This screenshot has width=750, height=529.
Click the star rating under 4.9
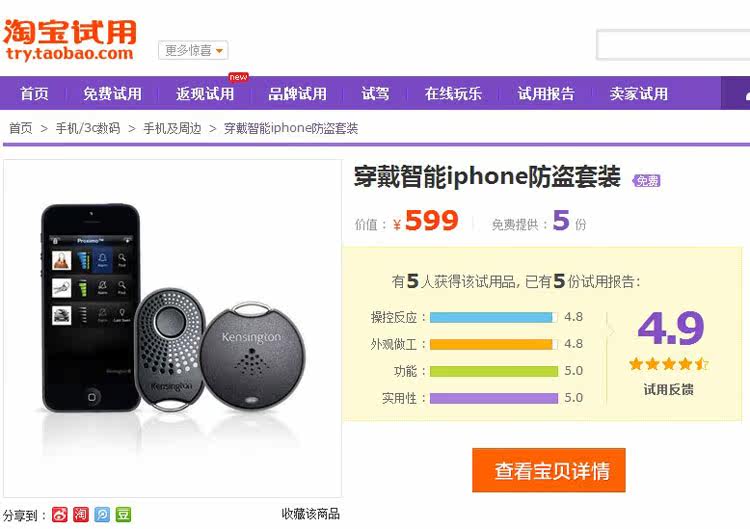[x=669, y=364]
